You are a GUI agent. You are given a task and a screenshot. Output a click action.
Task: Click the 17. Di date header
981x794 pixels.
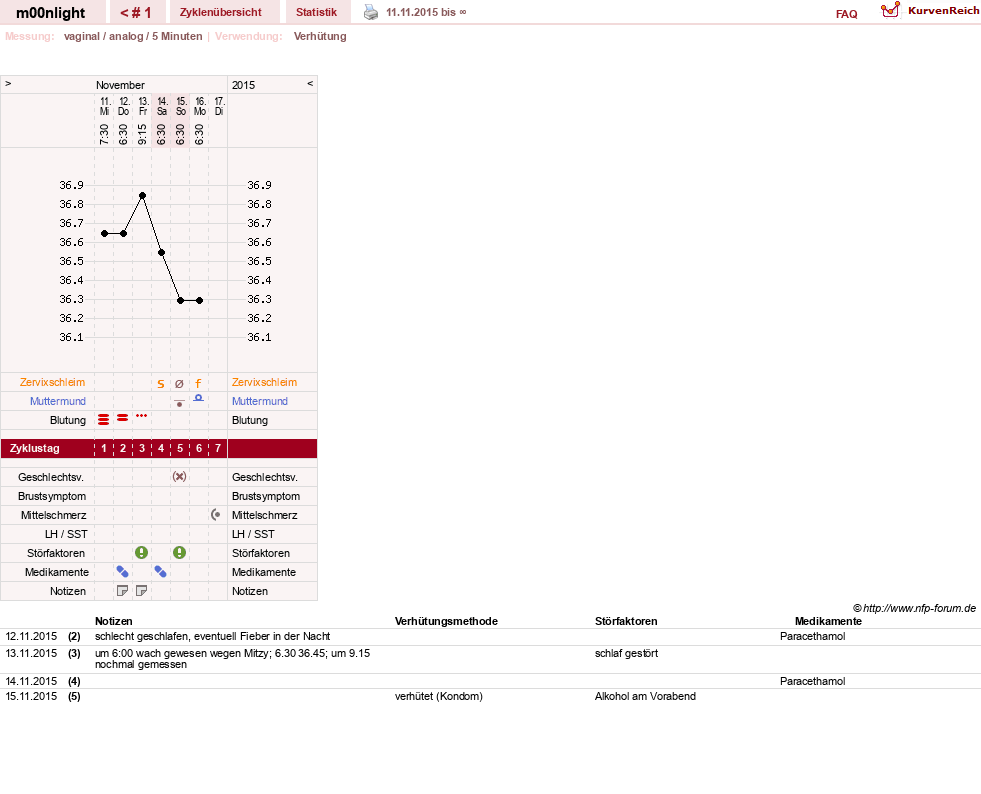click(x=219, y=106)
